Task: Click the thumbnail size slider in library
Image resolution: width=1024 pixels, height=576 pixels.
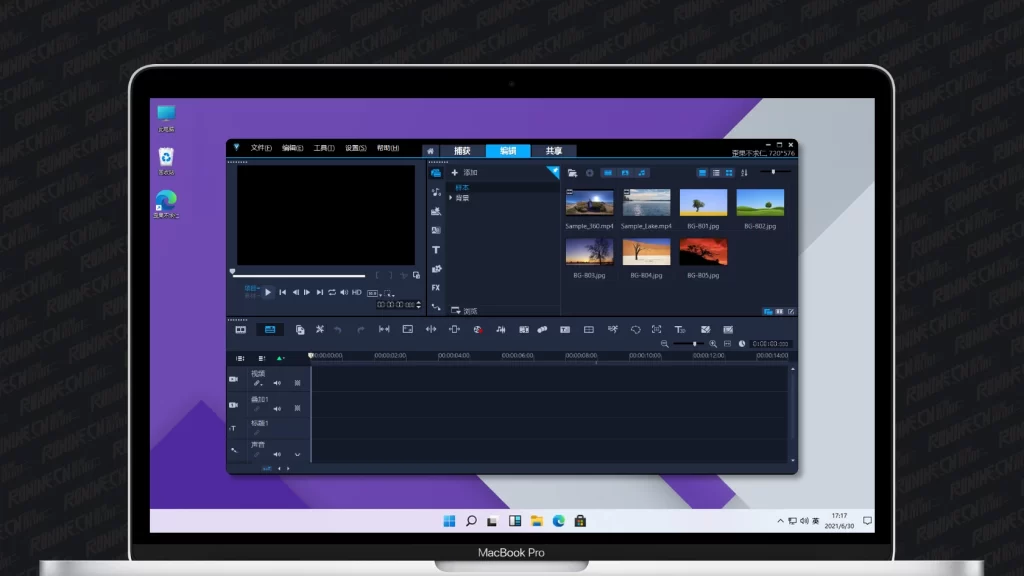Action: [x=773, y=172]
